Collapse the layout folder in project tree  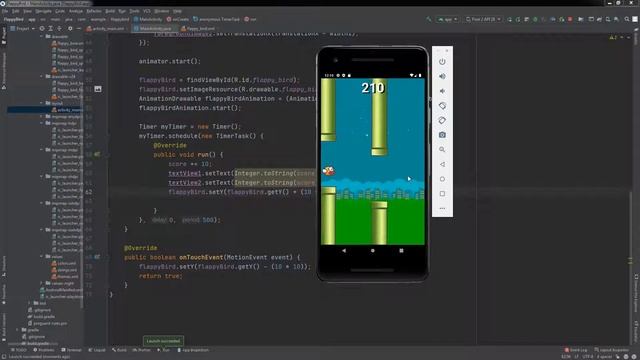click(x=42, y=103)
